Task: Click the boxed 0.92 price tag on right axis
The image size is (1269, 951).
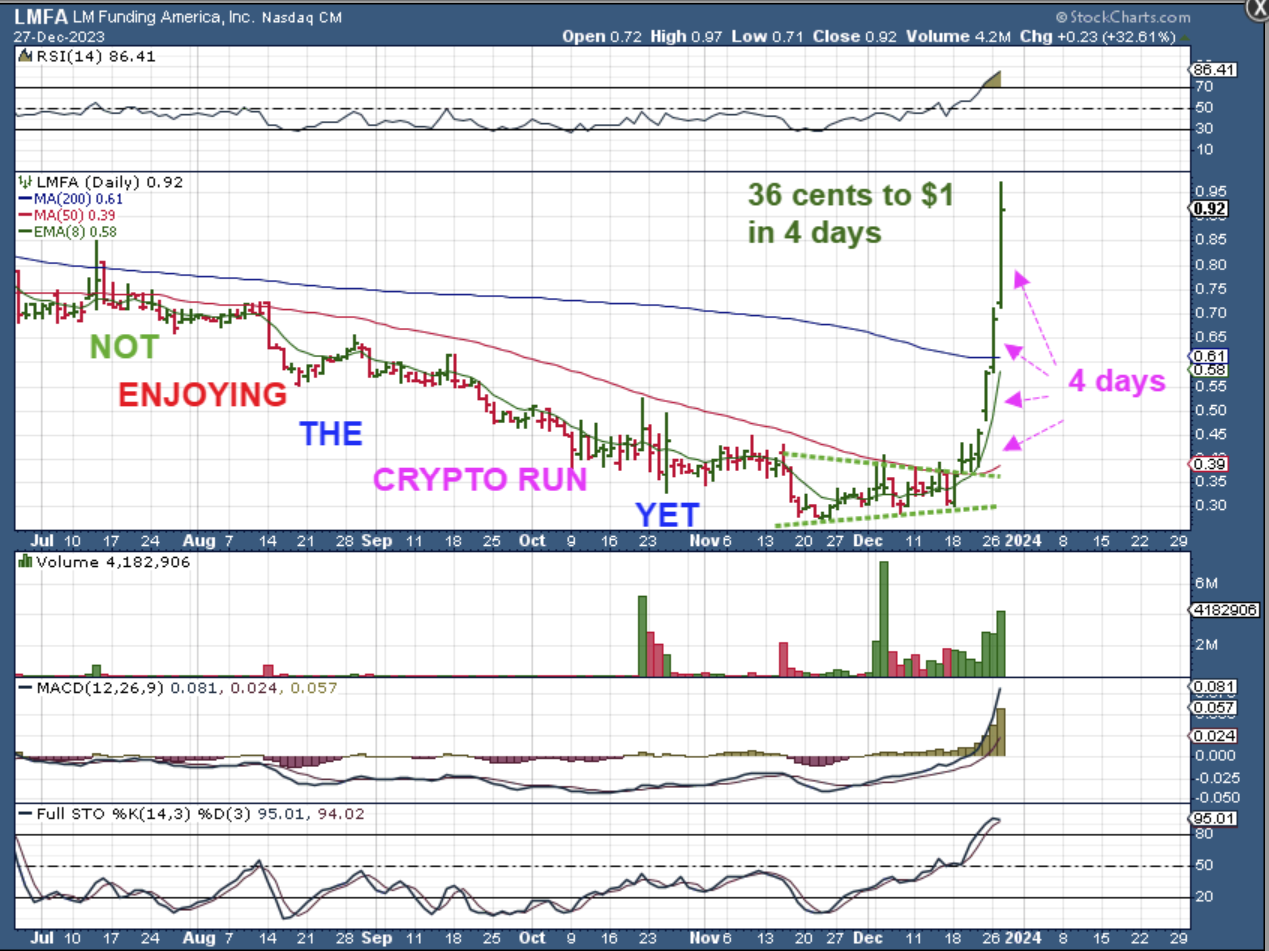Action: coord(1211,208)
